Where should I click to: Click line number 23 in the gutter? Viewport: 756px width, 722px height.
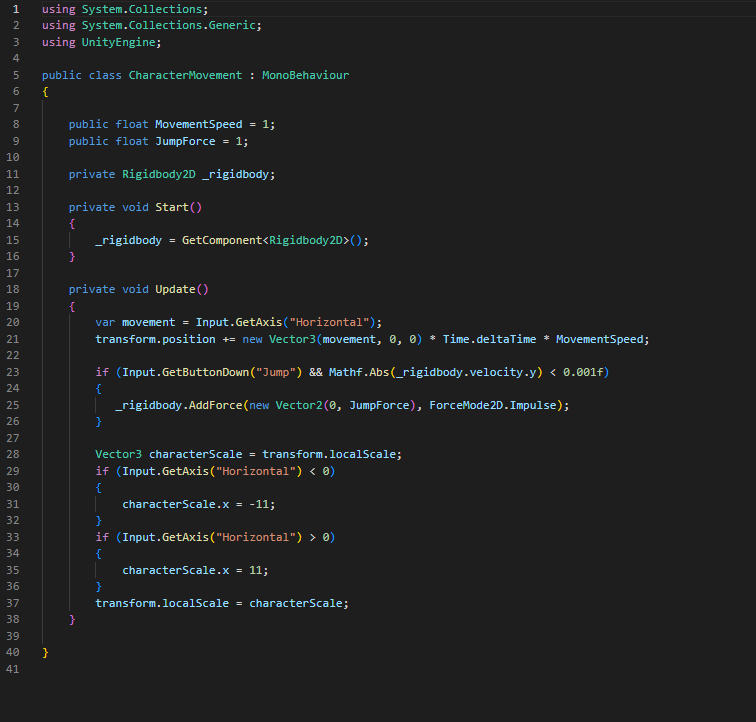coord(15,372)
